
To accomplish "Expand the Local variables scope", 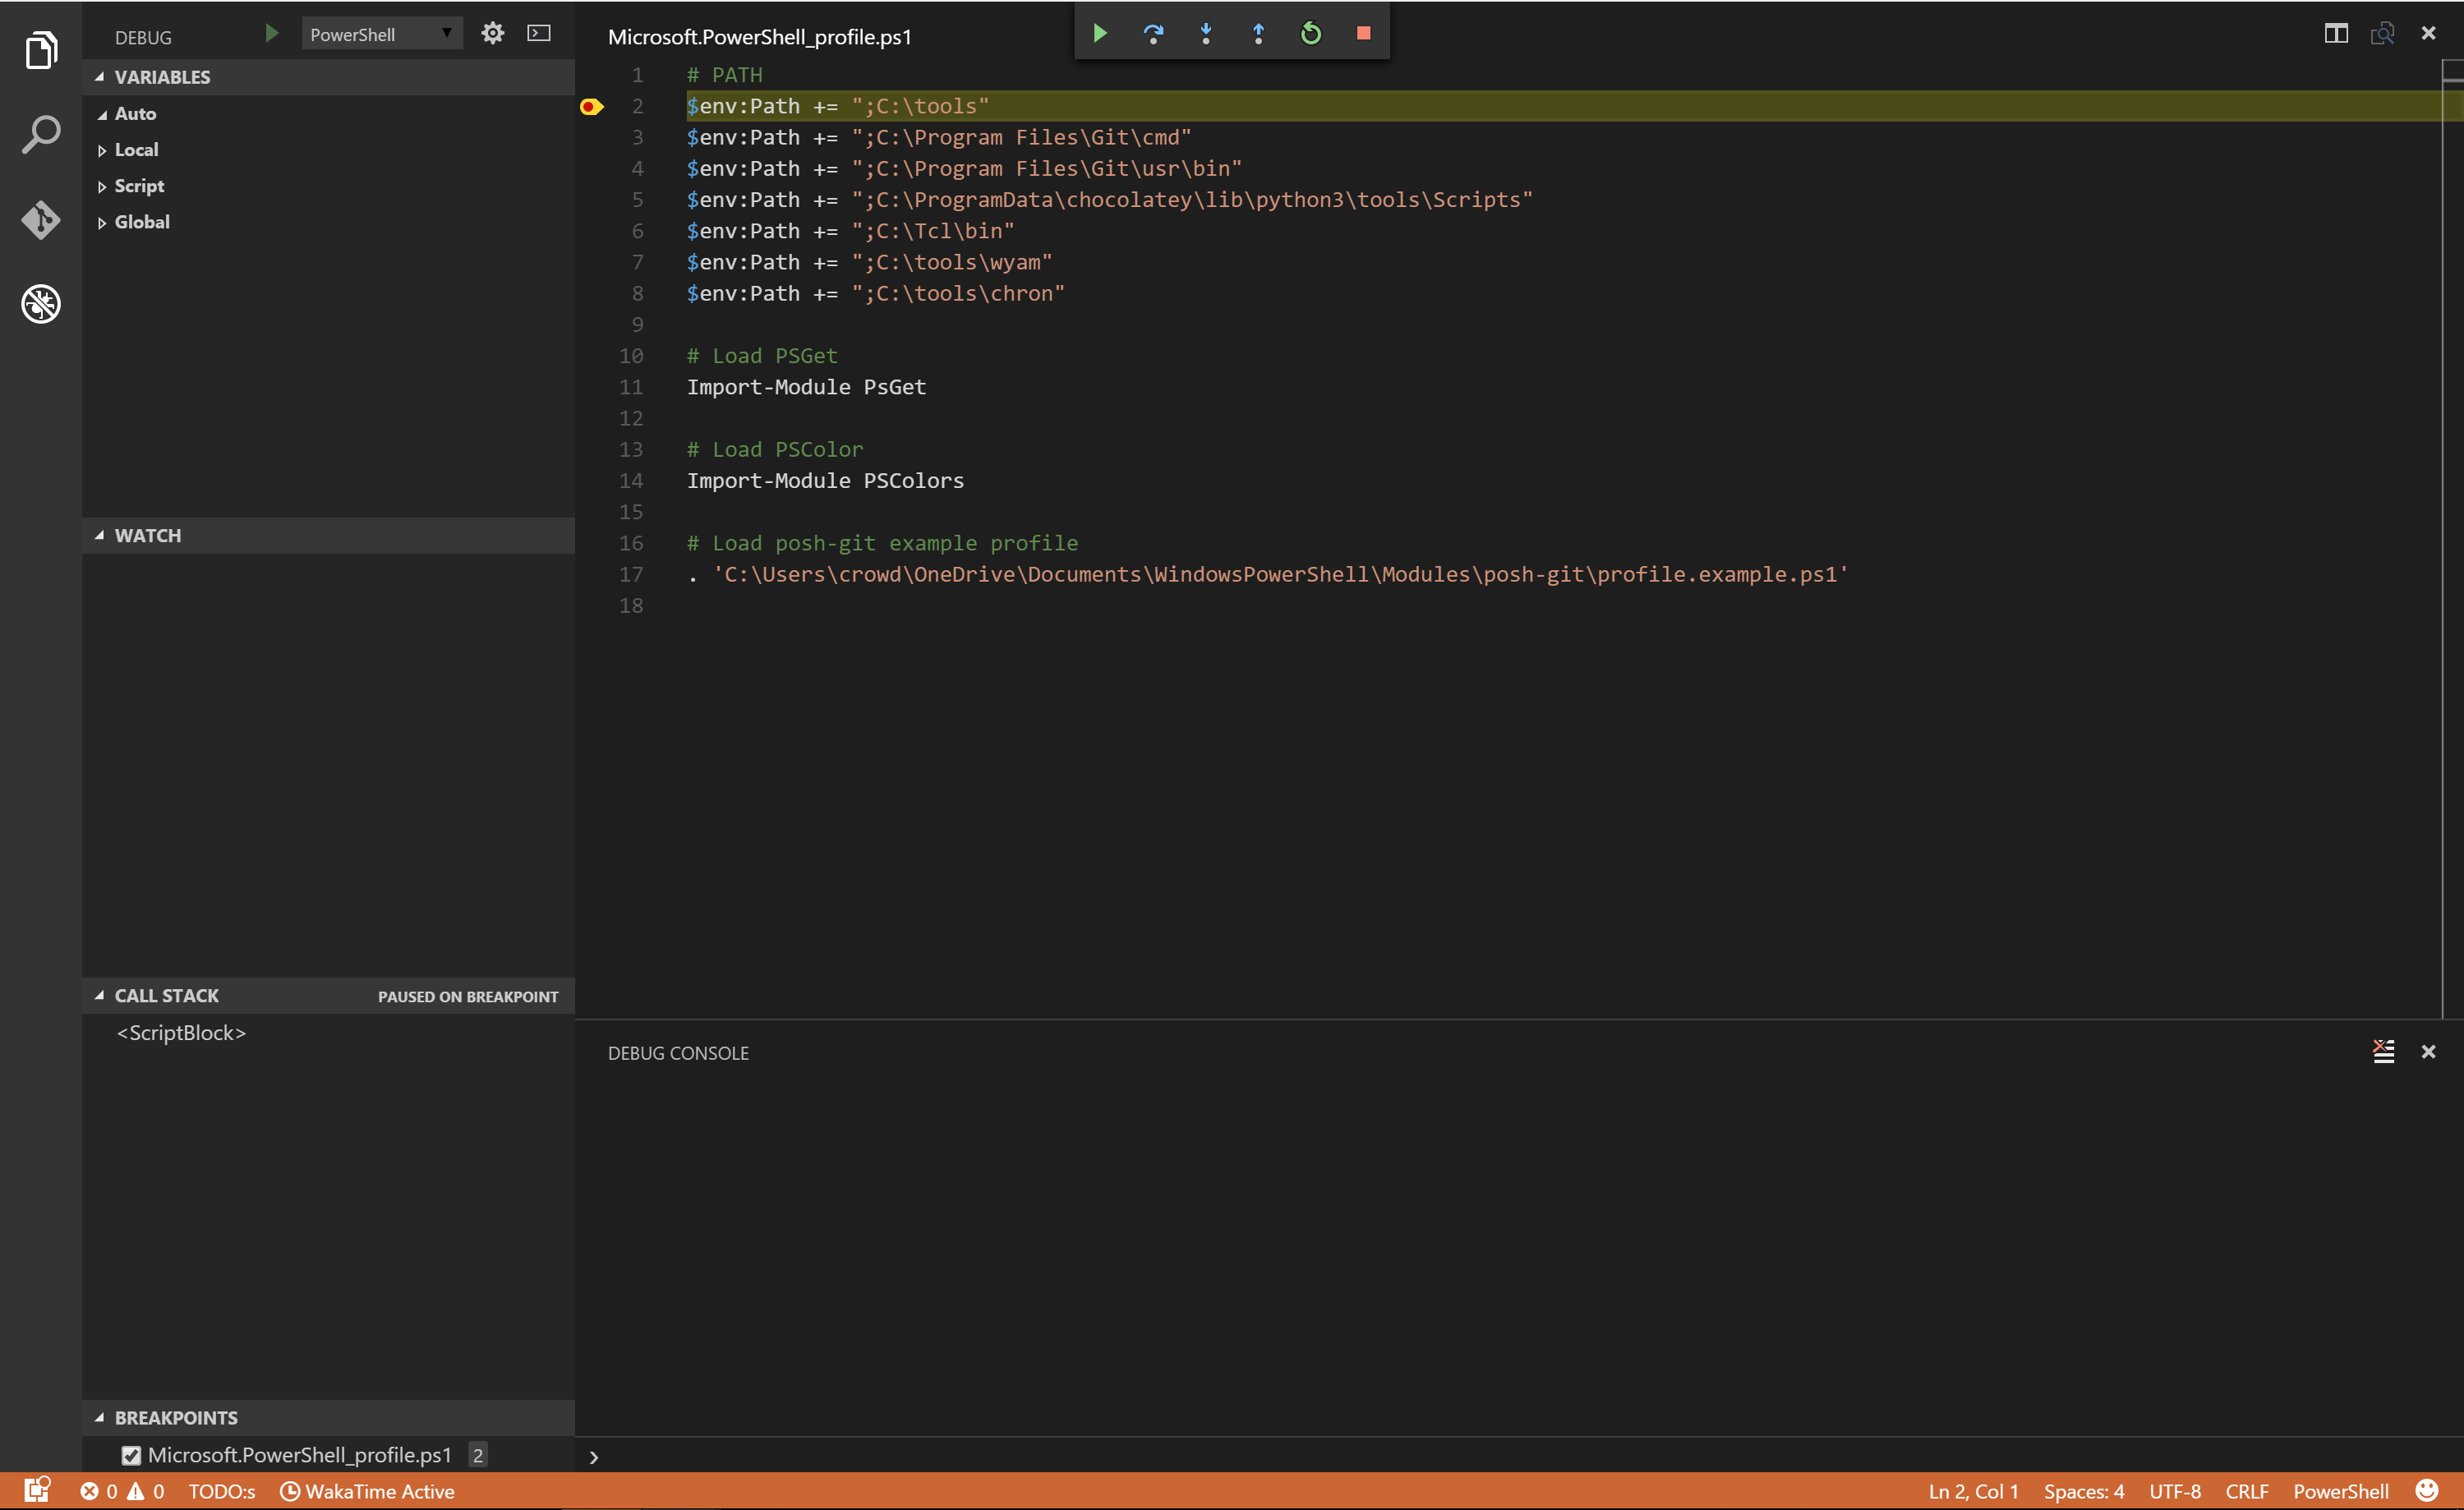I will coord(102,151).
